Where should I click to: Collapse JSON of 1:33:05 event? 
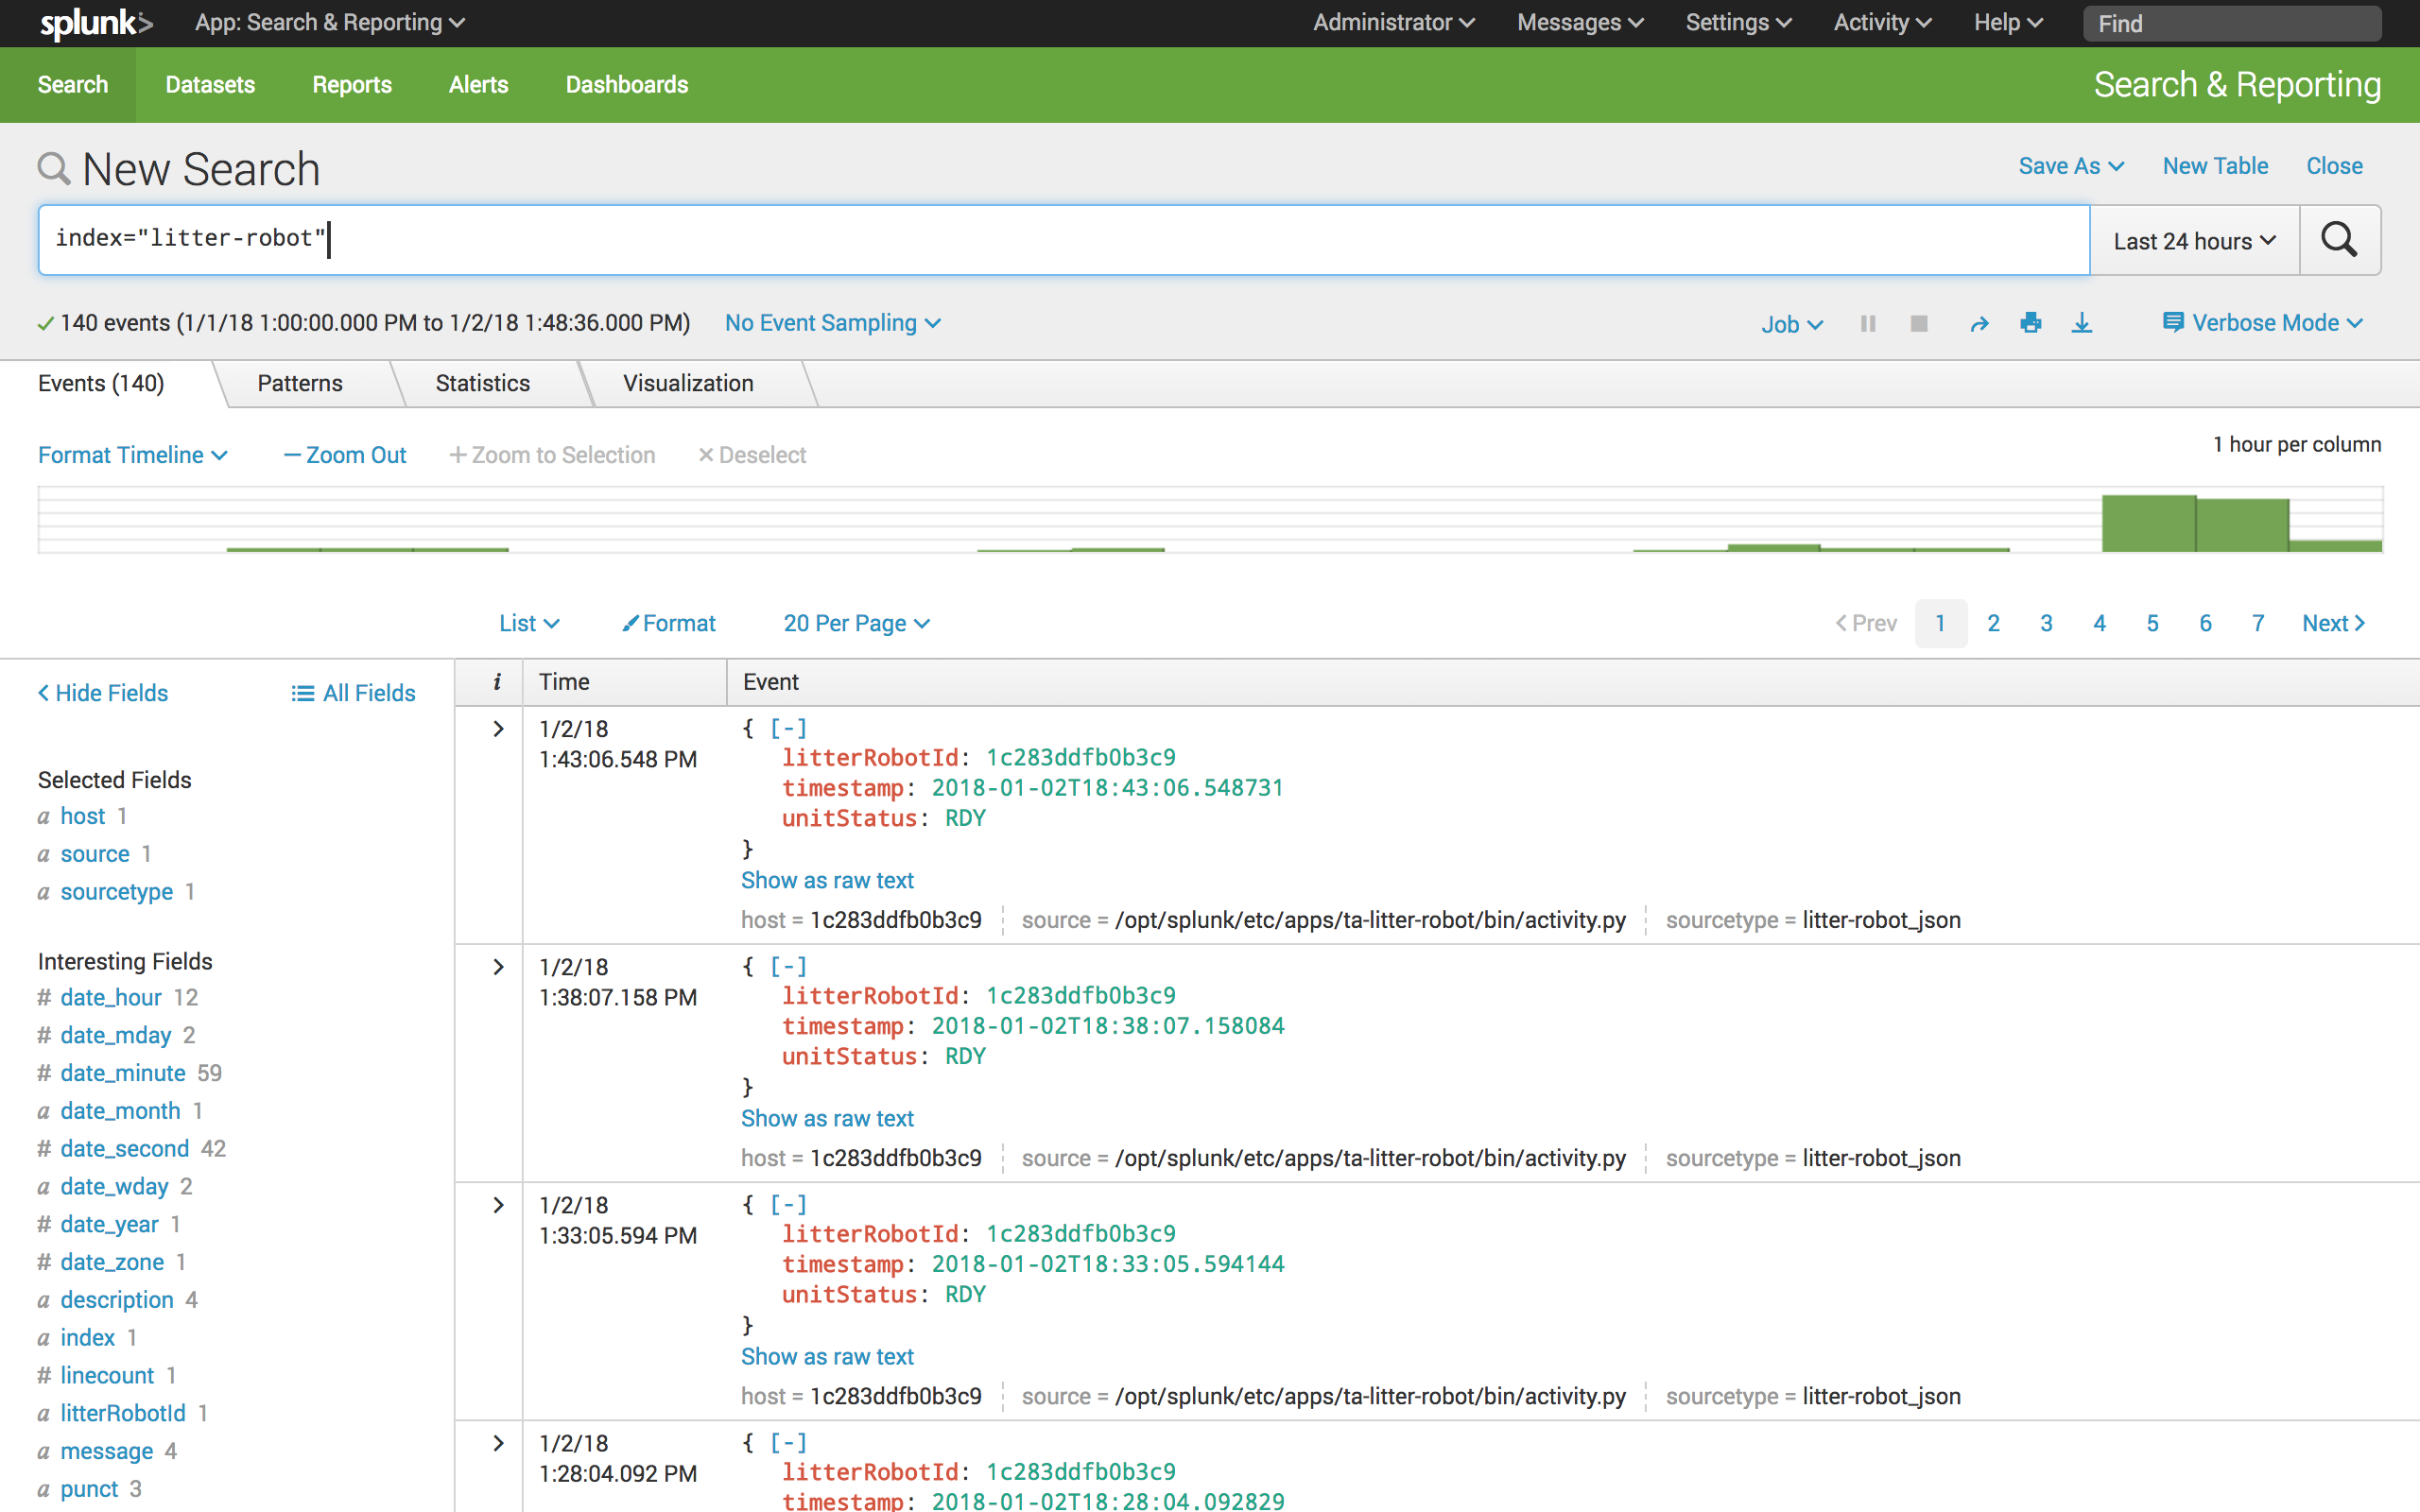pyautogui.click(x=788, y=1204)
